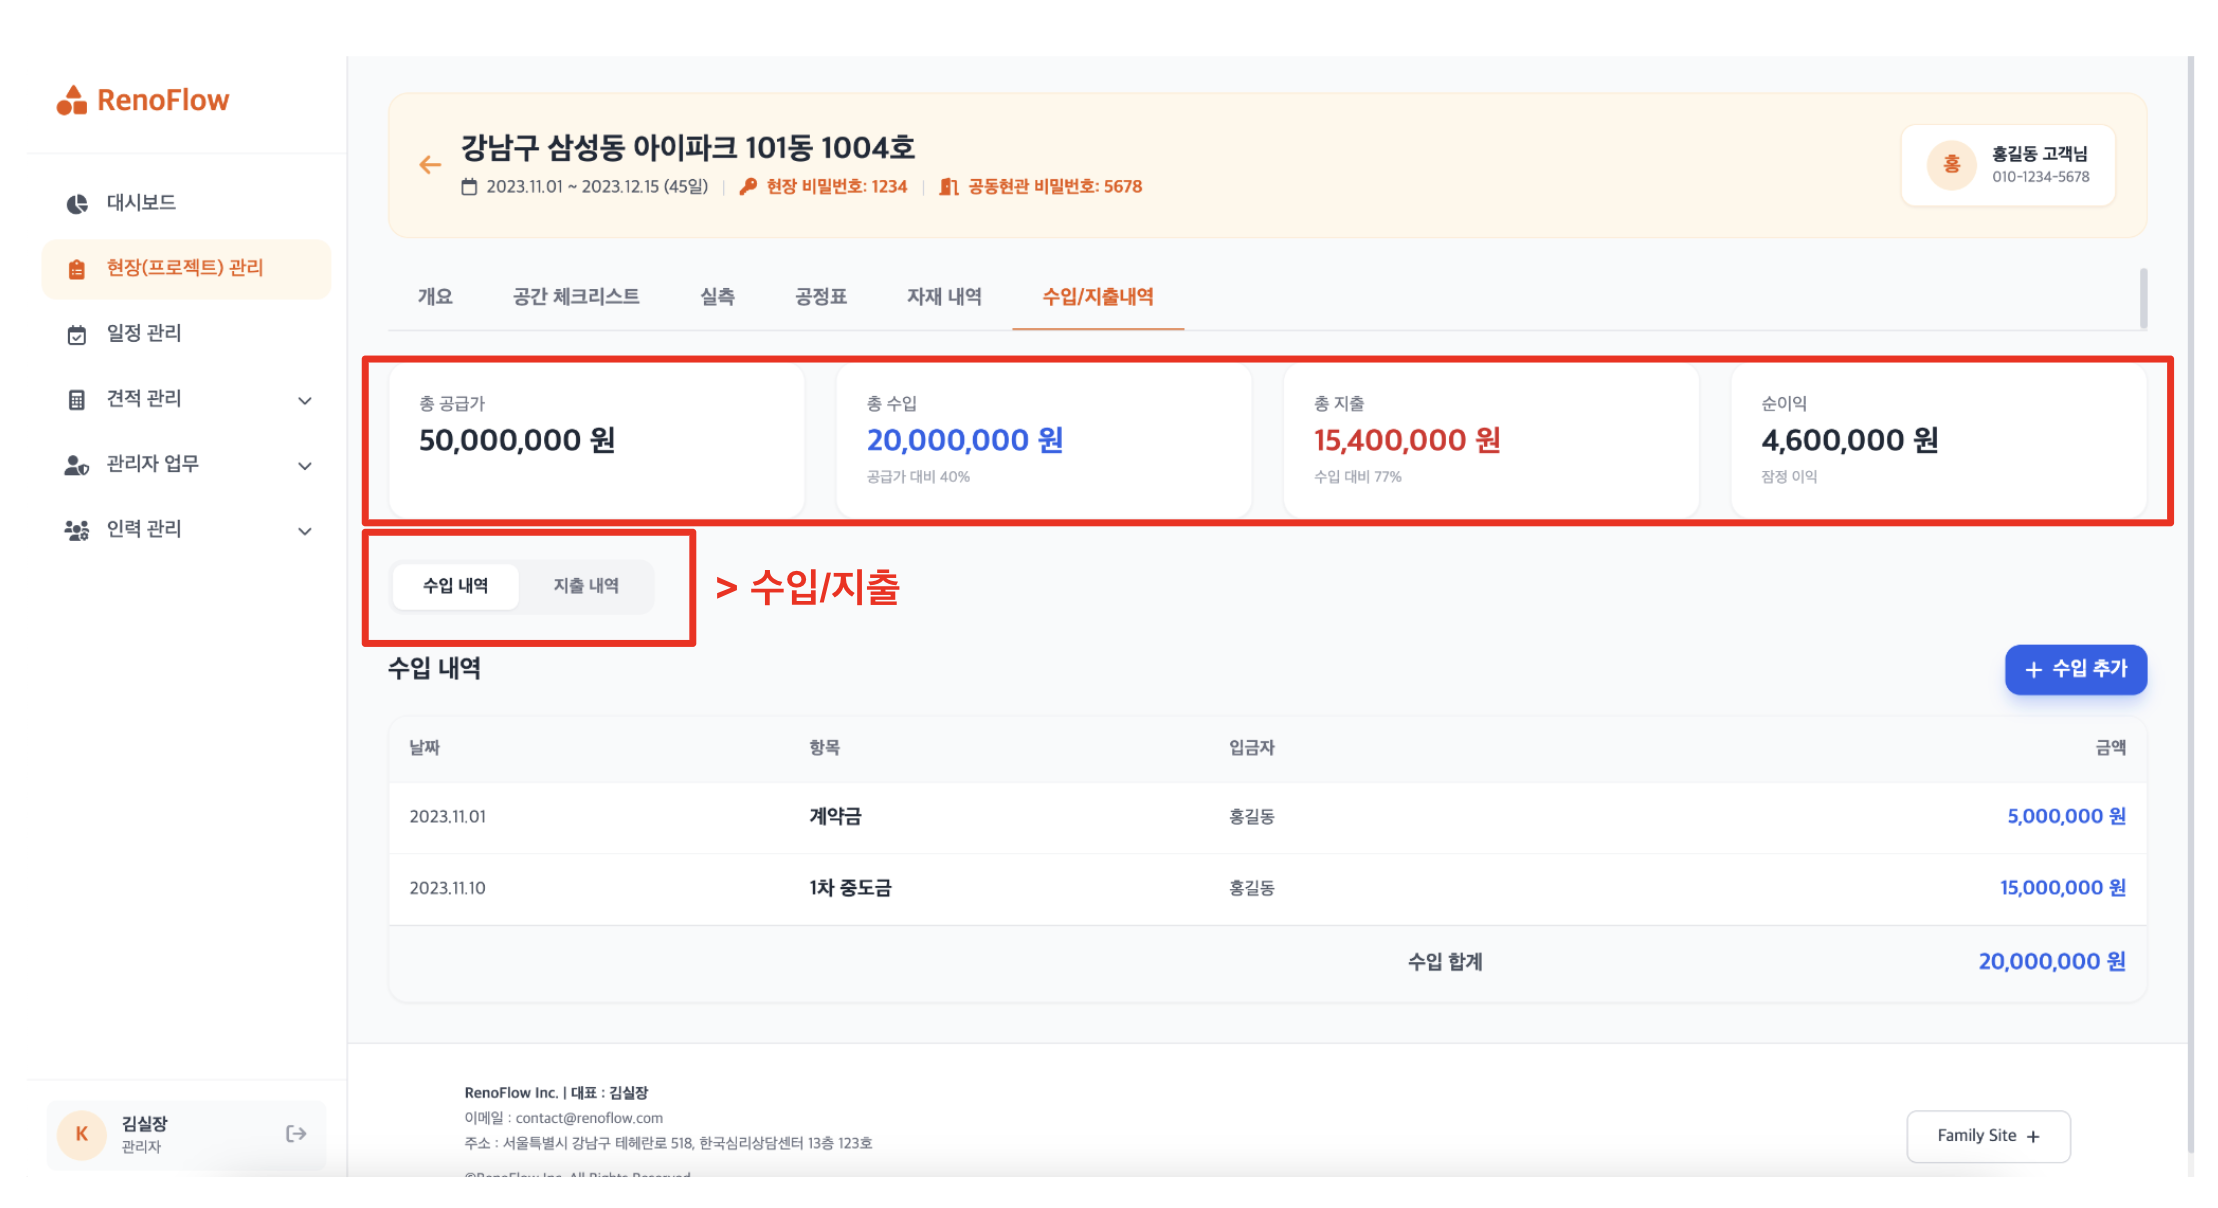Open the Family Site dropdown
The image size is (2218, 1208).
click(1987, 1136)
